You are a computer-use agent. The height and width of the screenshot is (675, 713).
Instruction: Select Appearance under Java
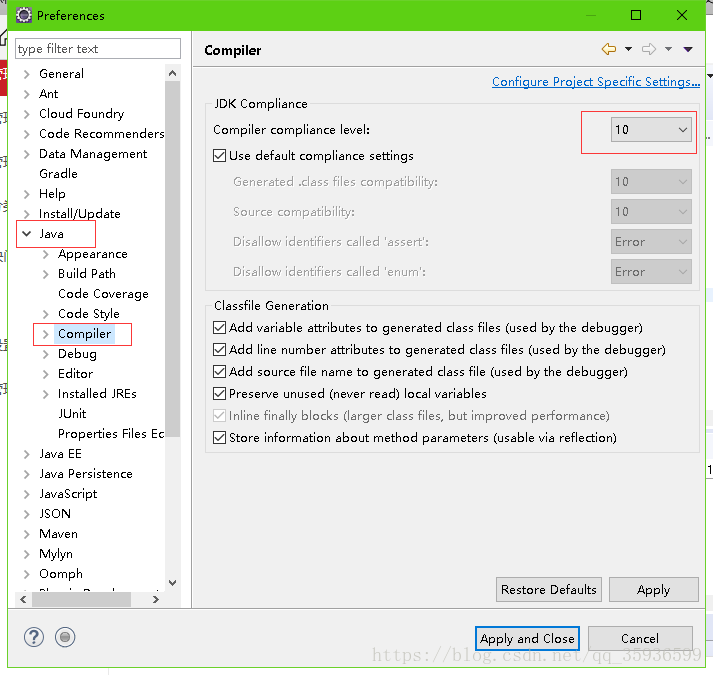tap(93, 254)
